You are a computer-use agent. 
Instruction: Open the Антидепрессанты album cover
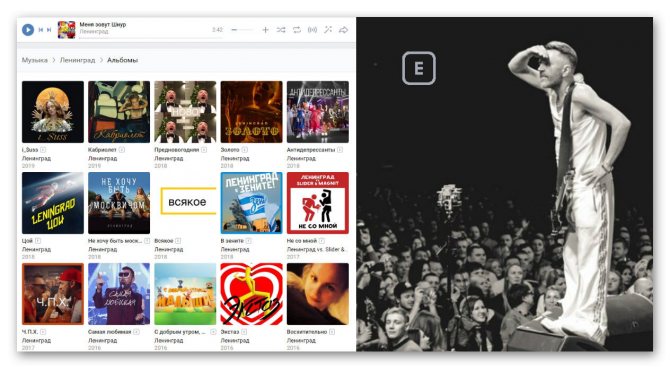[x=317, y=112]
